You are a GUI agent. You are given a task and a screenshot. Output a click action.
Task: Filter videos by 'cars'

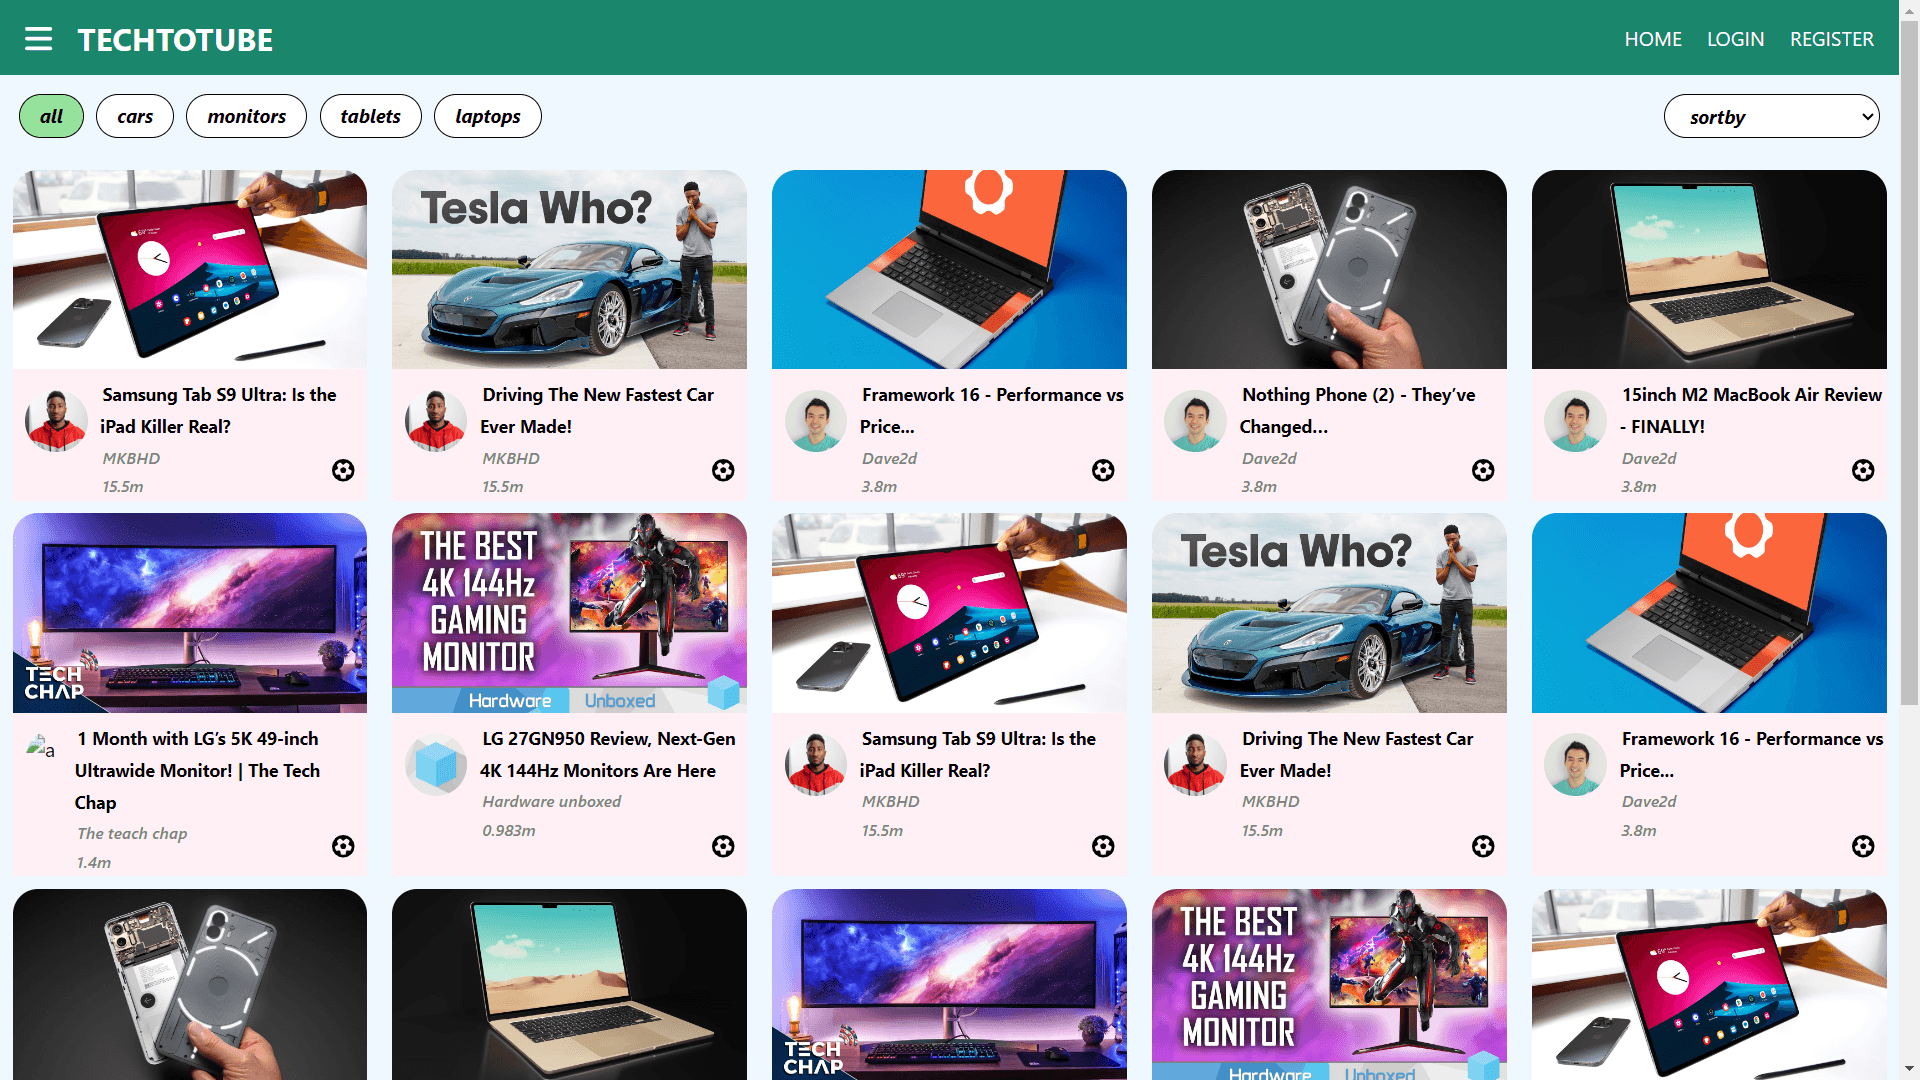135,116
